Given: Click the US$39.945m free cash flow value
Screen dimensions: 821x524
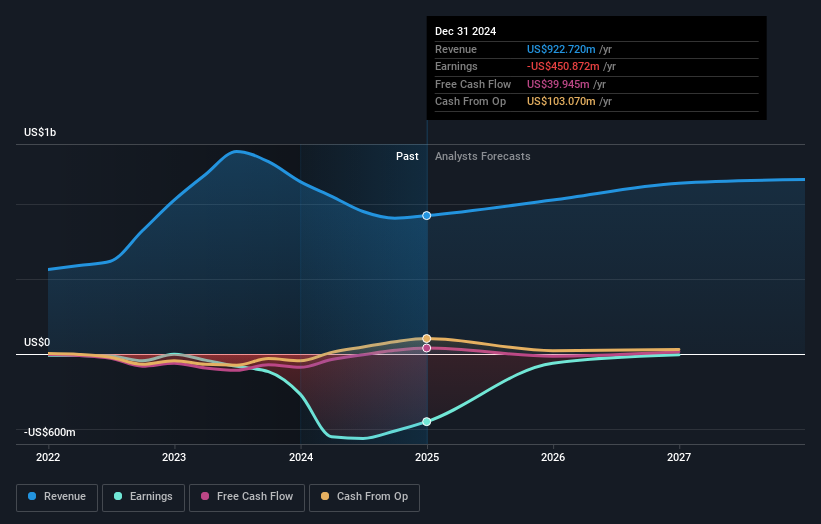Looking at the screenshot, I should [558, 84].
